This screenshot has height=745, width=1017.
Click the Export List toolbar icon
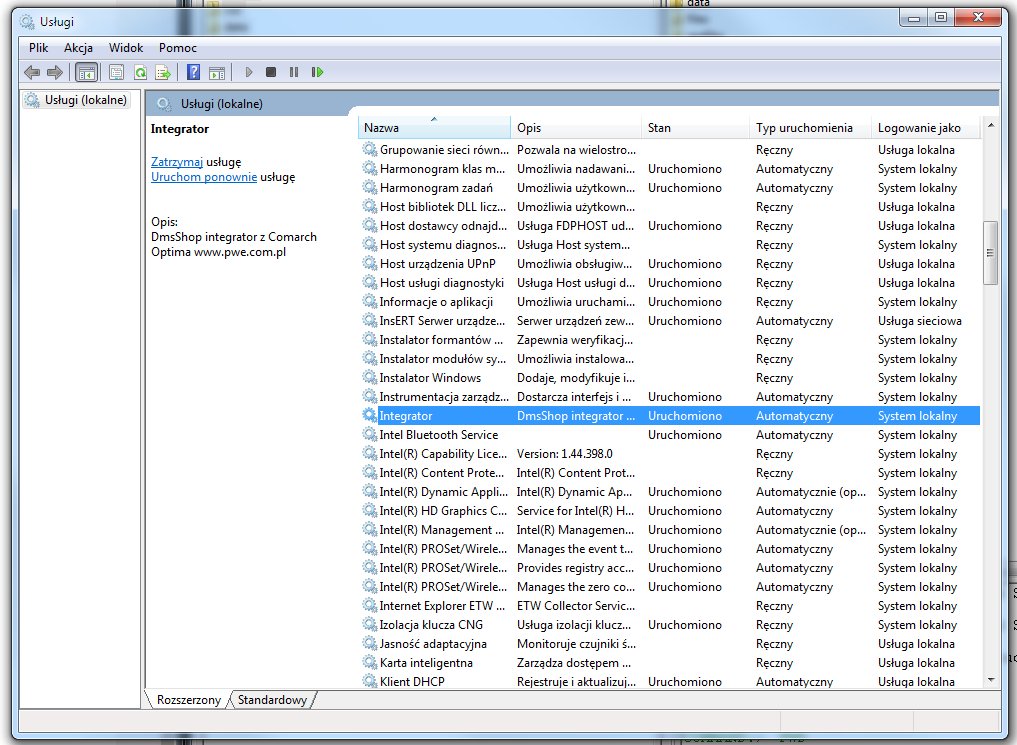163,72
